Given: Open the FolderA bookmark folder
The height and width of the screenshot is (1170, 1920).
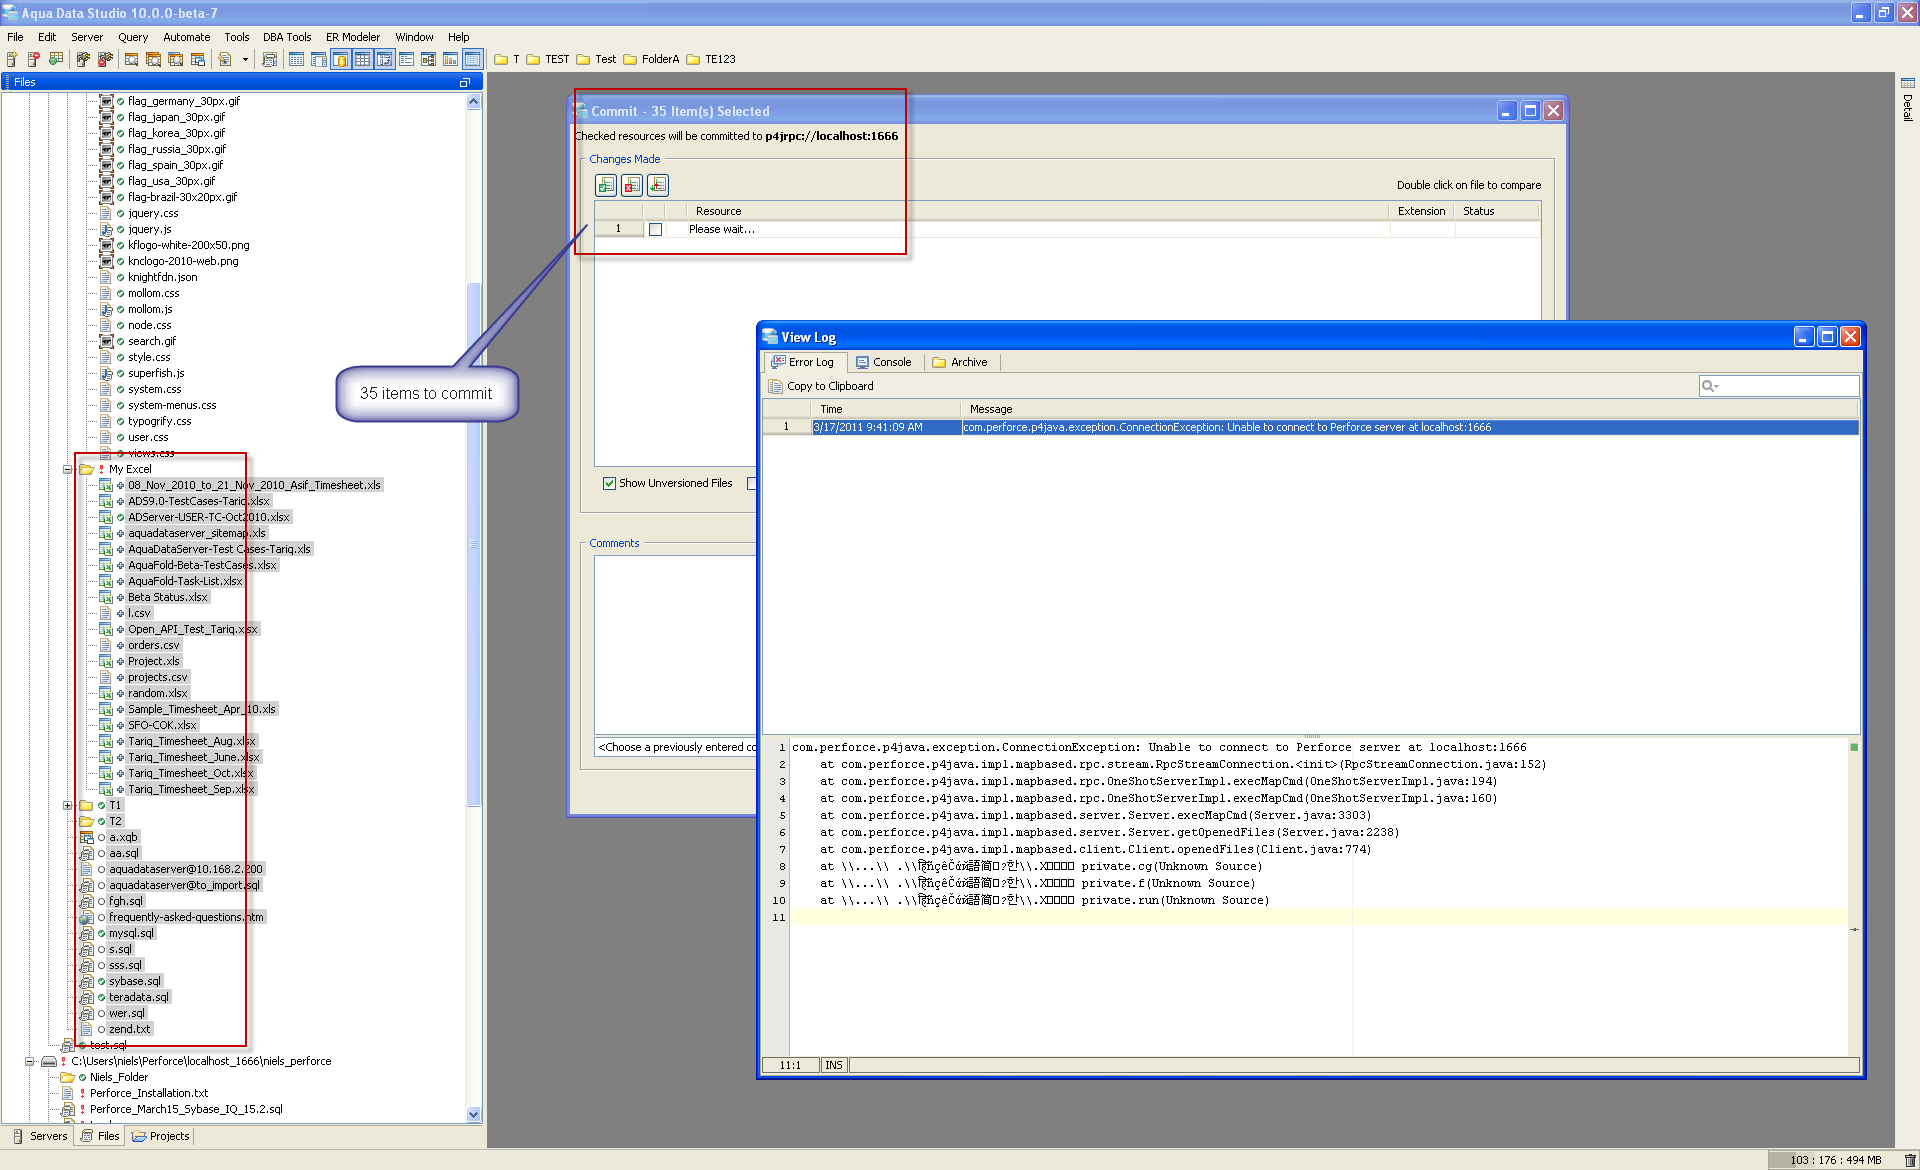Looking at the screenshot, I should tap(651, 59).
